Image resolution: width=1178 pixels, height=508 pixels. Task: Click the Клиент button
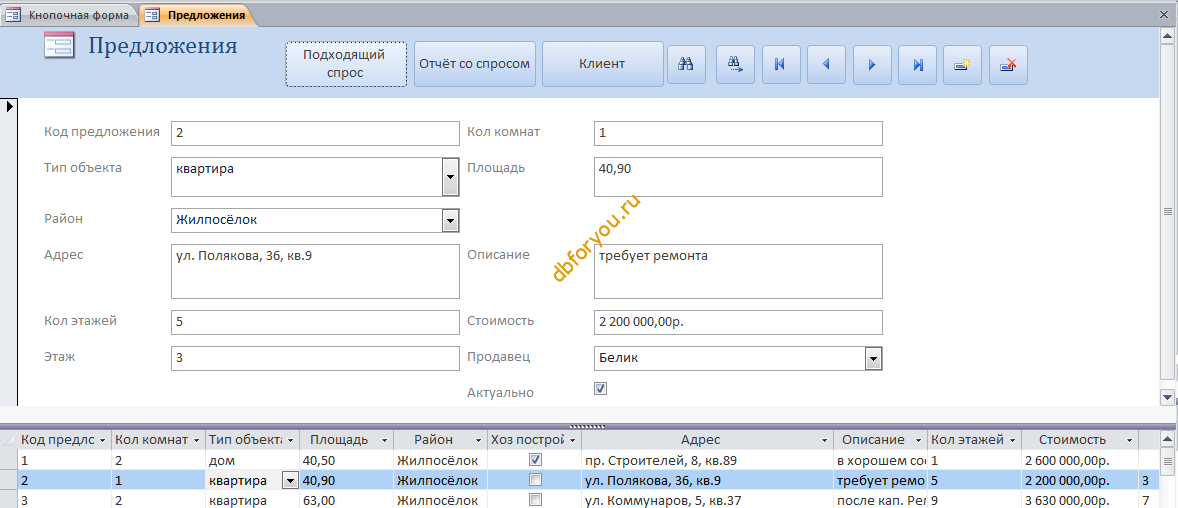pyautogui.click(x=602, y=64)
